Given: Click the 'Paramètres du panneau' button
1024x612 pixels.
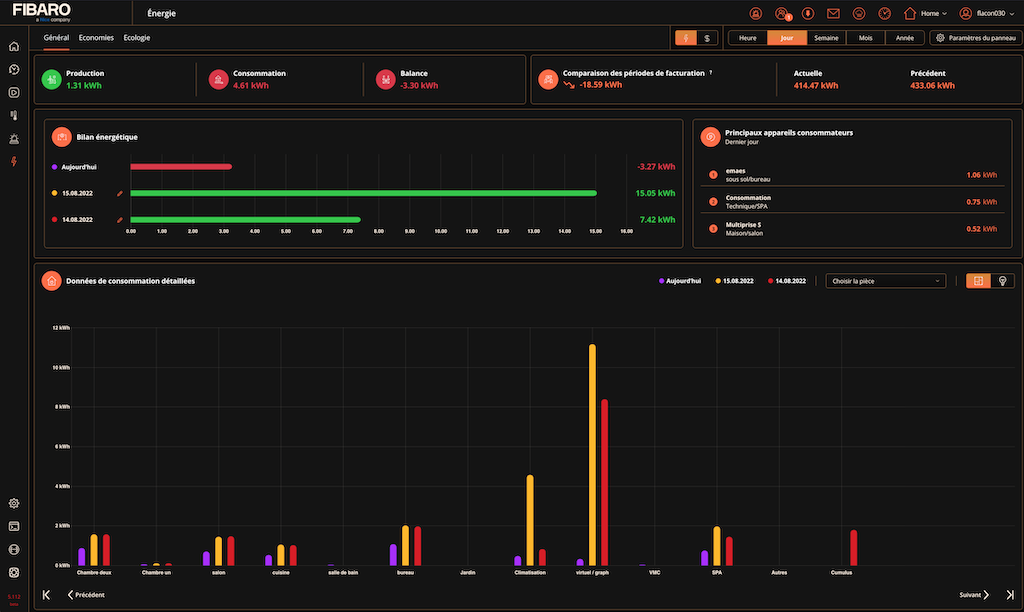Looking at the screenshot, I should pos(977,38).
